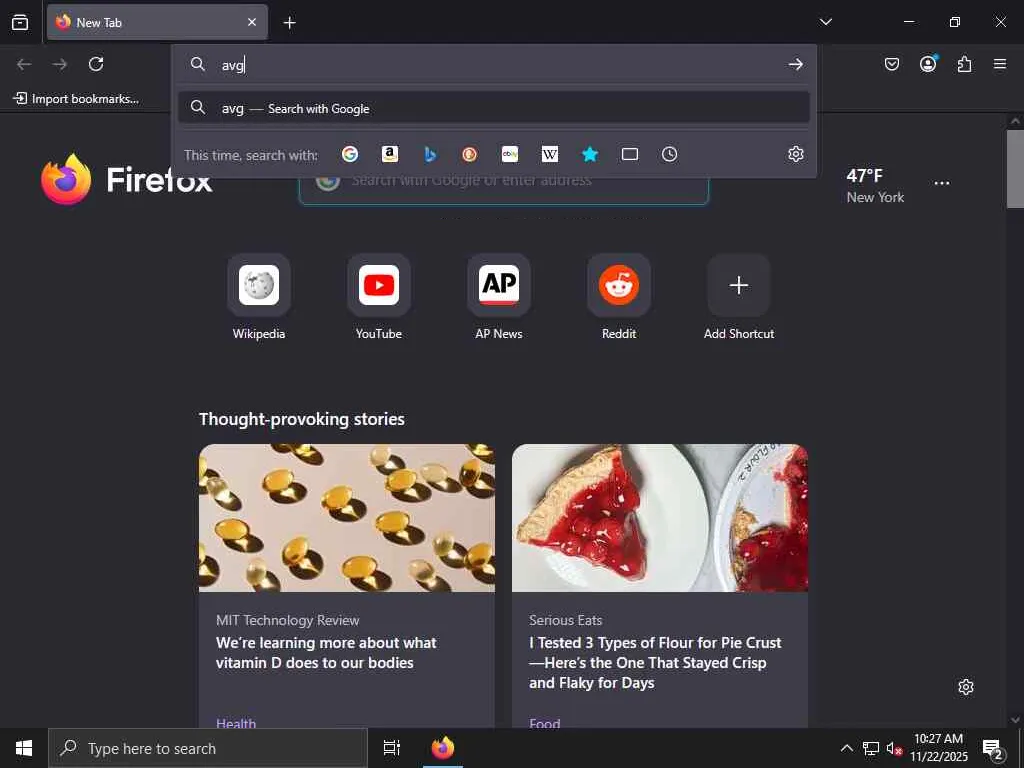This screenshot has width=1024, height=768.
Task: Click the Health topic link
Action: point(236,722)
